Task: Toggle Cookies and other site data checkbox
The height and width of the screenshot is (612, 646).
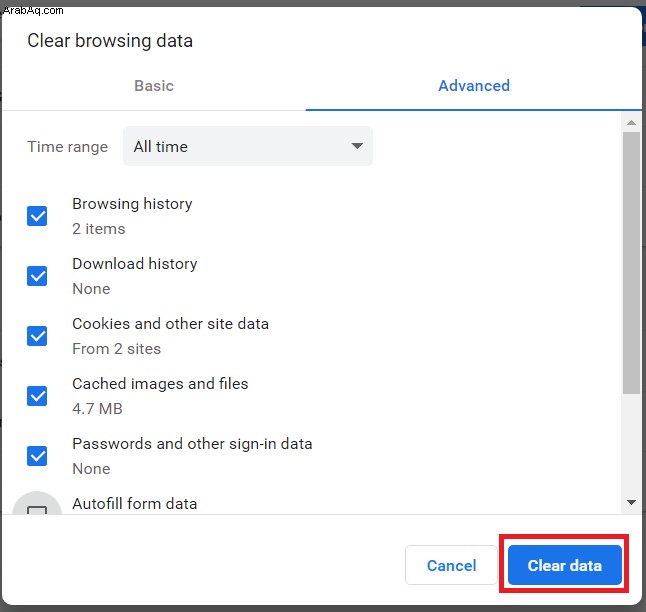Action: click(x=37, y=336)
